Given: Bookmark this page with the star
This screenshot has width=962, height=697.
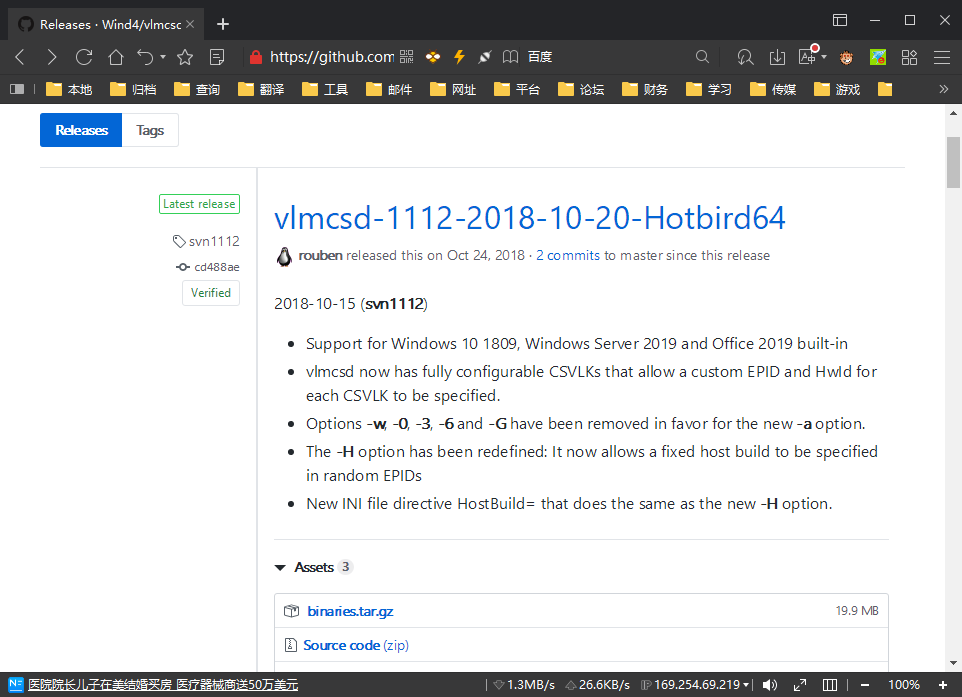Looking at the screenshot, I should click(x=185, y=57).
